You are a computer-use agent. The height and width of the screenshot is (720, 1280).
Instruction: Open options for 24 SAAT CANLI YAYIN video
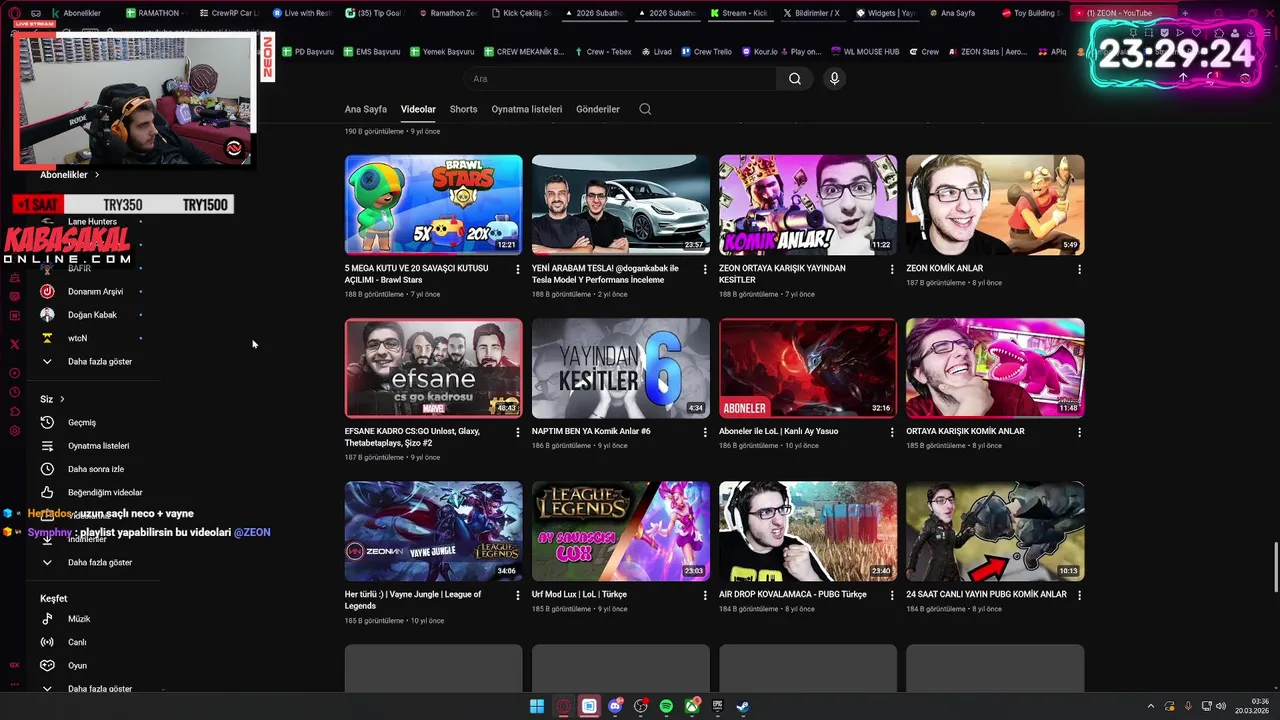pos(1079,595)
